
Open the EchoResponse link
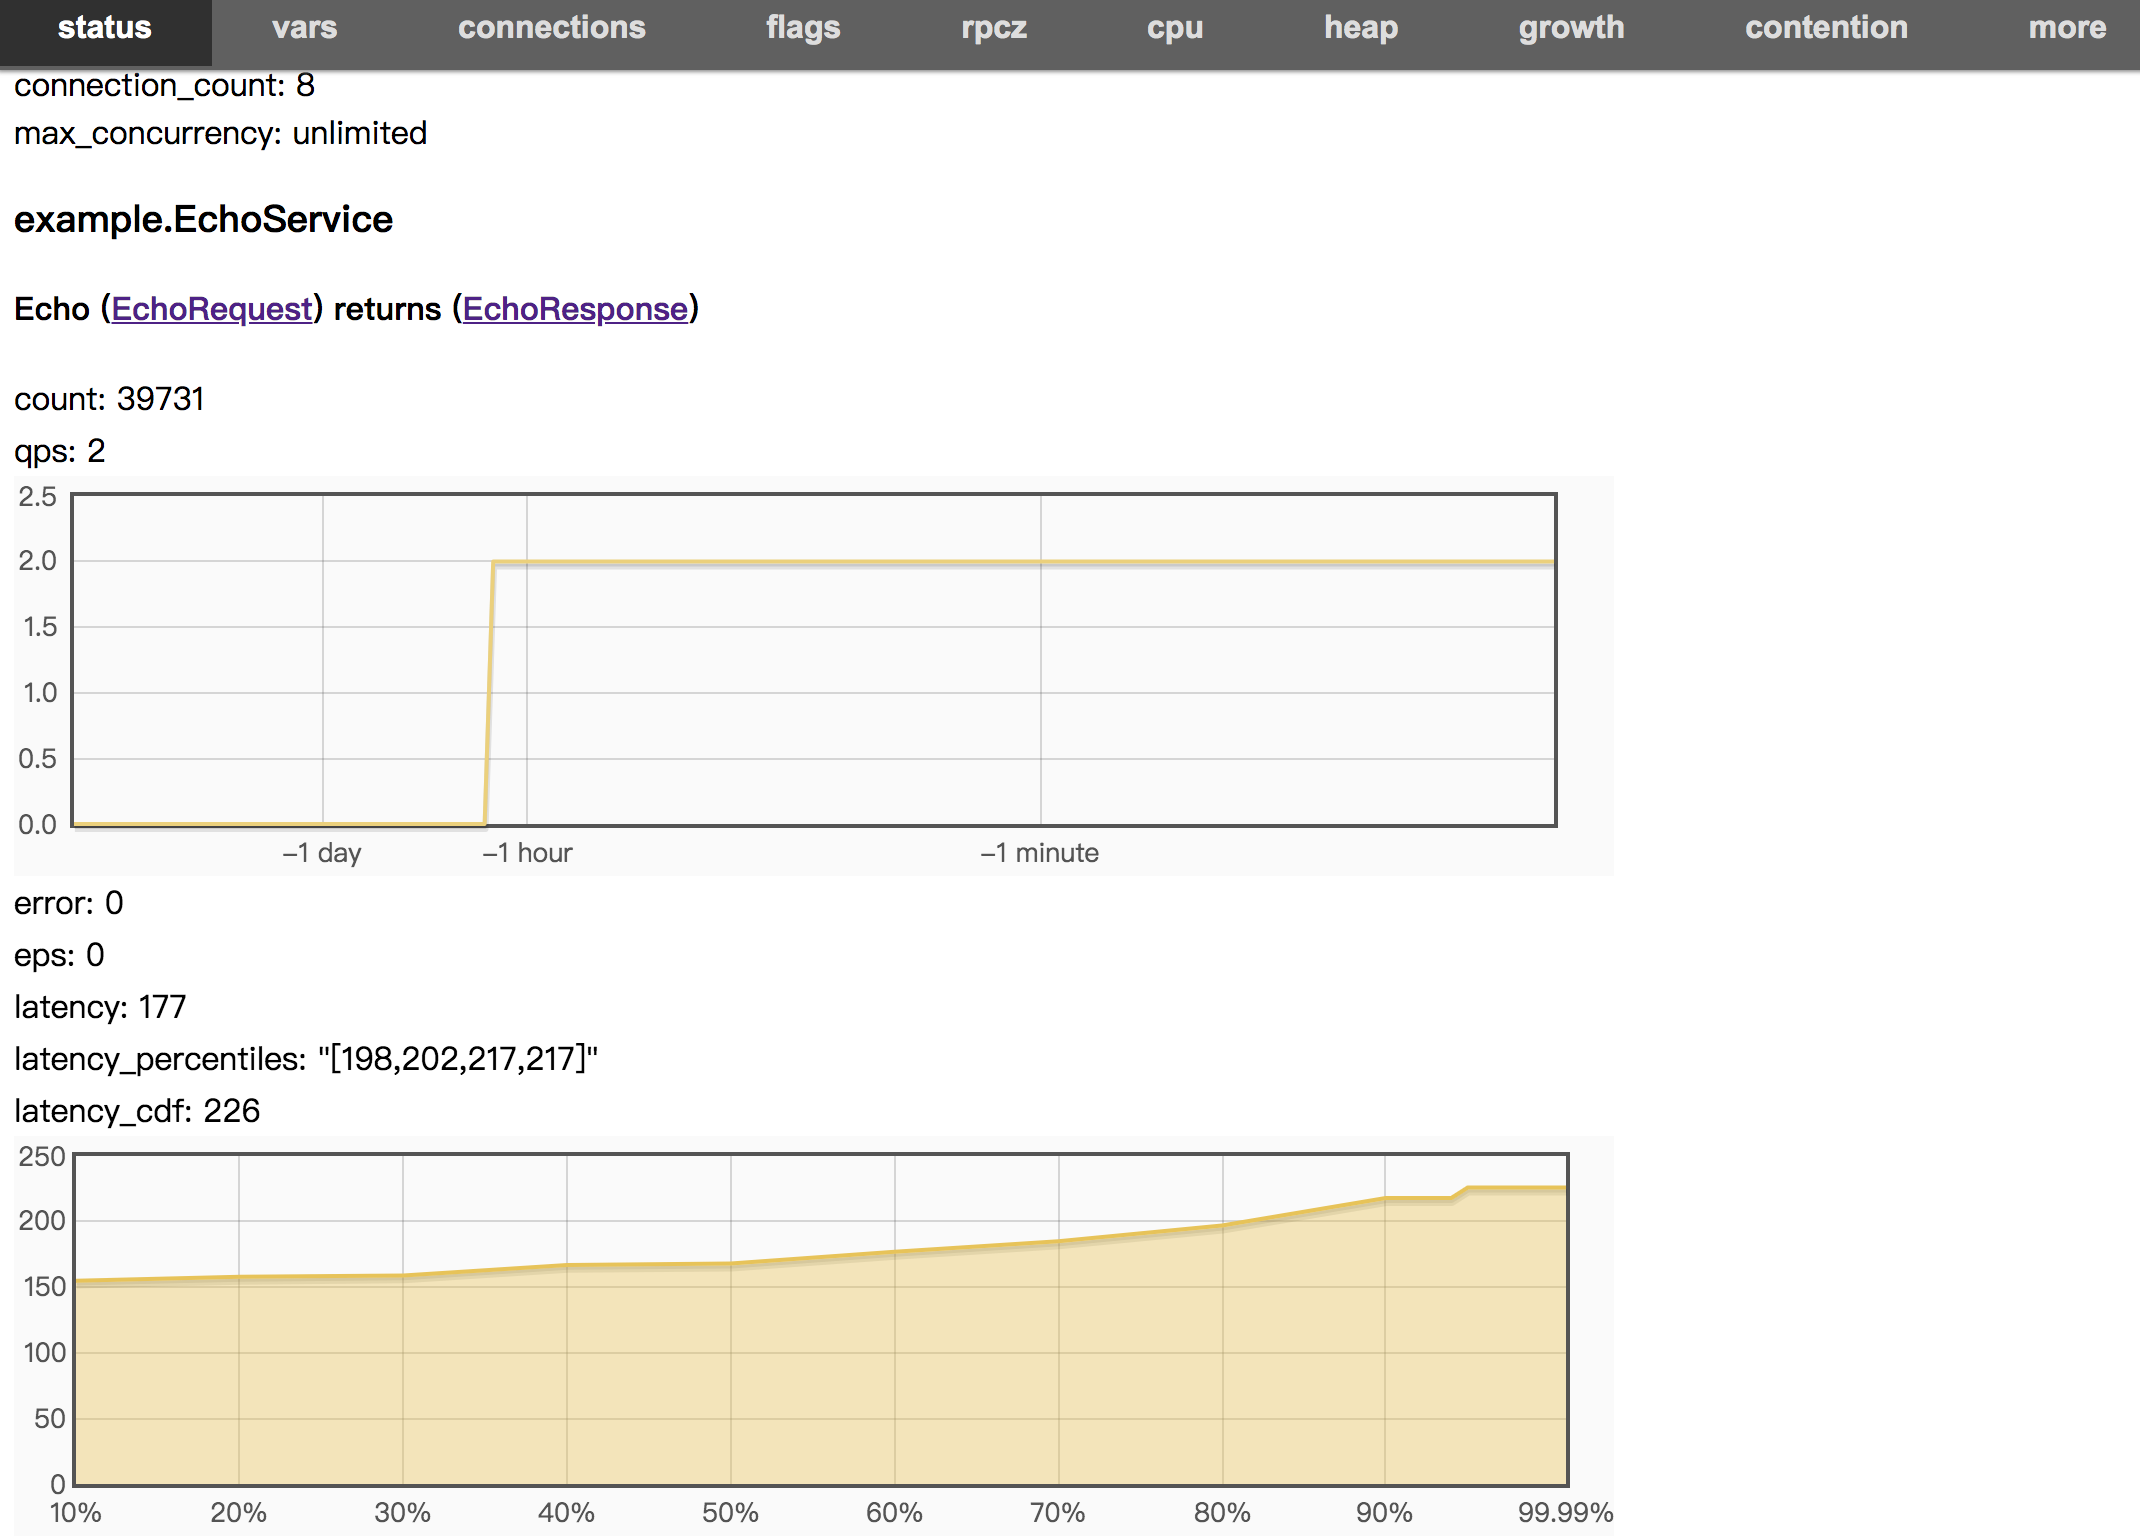pos(575,309)
